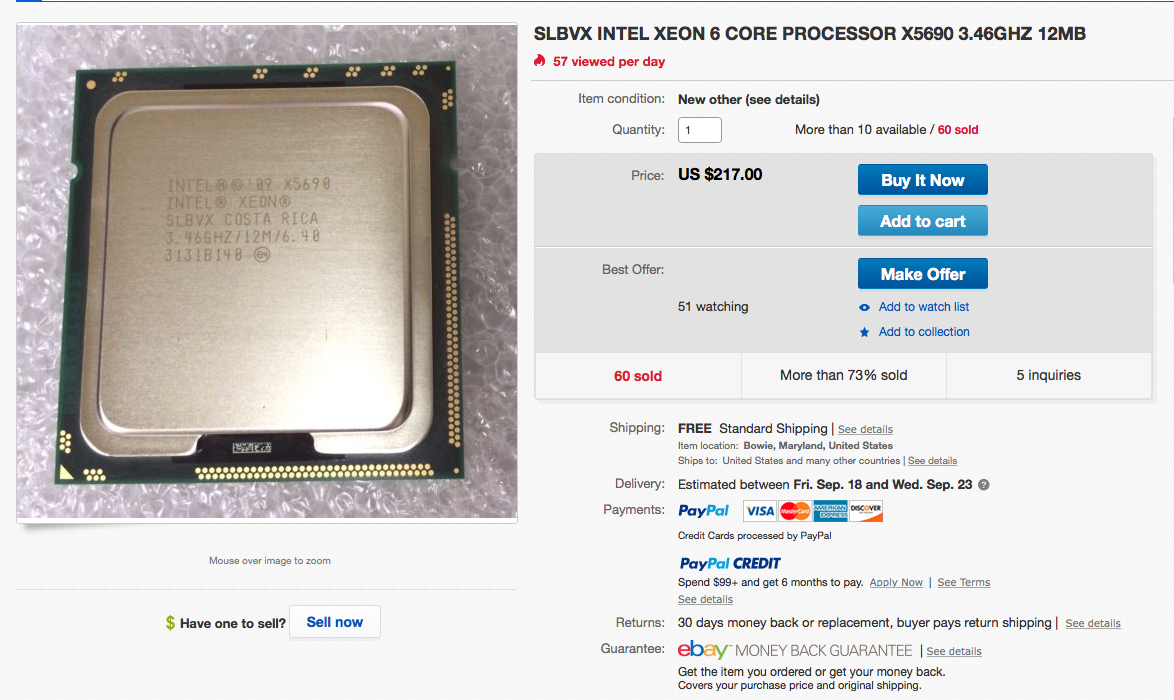Image resolution: width=1174 pixels, height=700 pixels.
Task: Click Apply Now for PayPal Credit
Action: [896, 582]
